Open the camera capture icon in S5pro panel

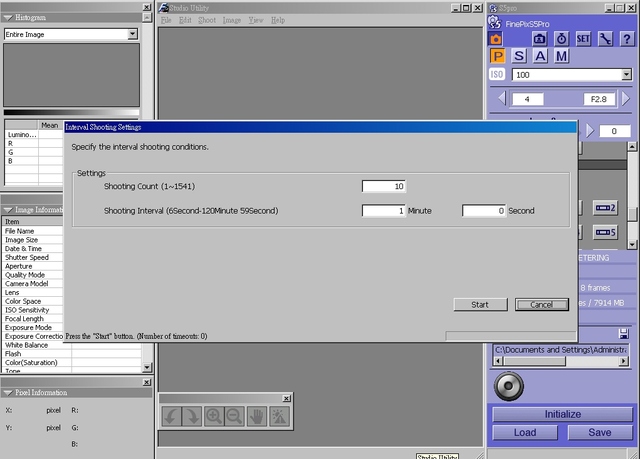pyautogui.click(x=540, y=39)
